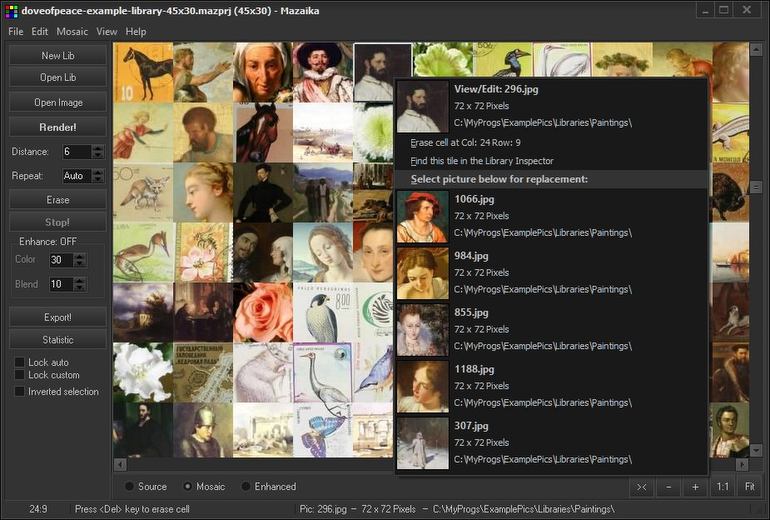Decrease the Repeat value with down arrow
Image resolution: width=770 pixels, height=520 pixels.
point(98,179)
